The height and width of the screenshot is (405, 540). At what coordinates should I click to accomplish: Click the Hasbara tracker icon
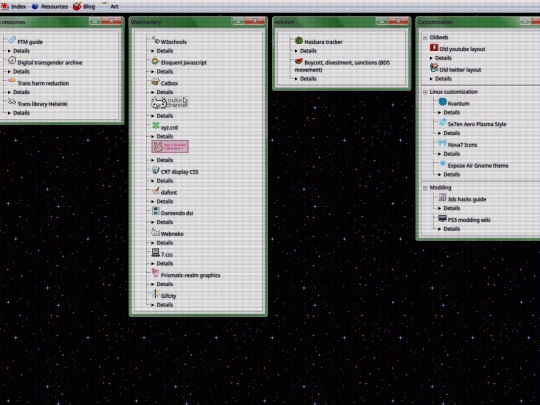(299, 40)
